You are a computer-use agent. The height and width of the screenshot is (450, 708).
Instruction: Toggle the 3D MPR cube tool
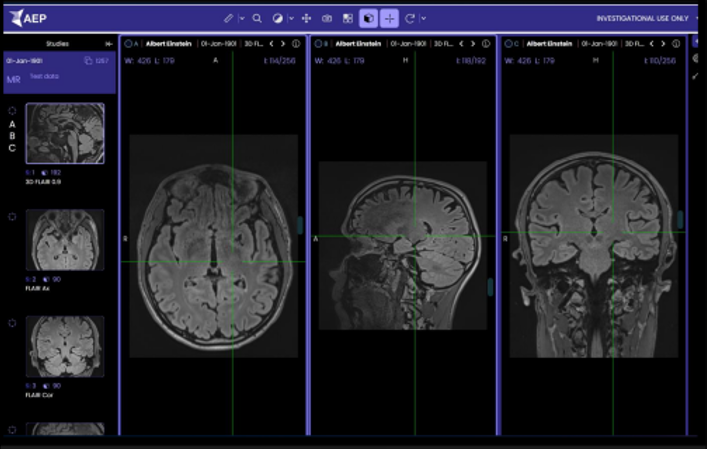[x=368, y=18]
